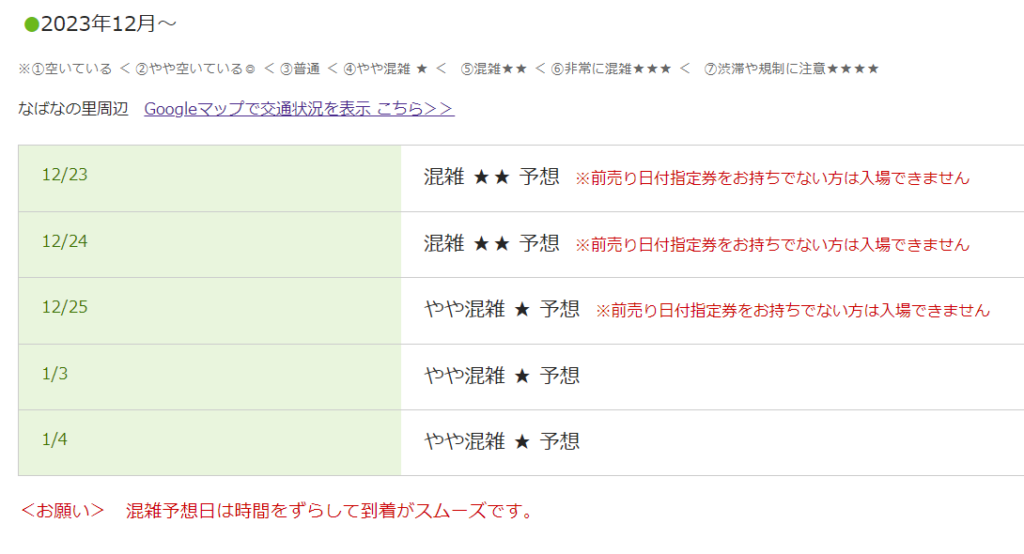The height and width of the screenshot is (554, 1024).
Task: Click the green circle before 2023年12月
Action: [31, 24]
